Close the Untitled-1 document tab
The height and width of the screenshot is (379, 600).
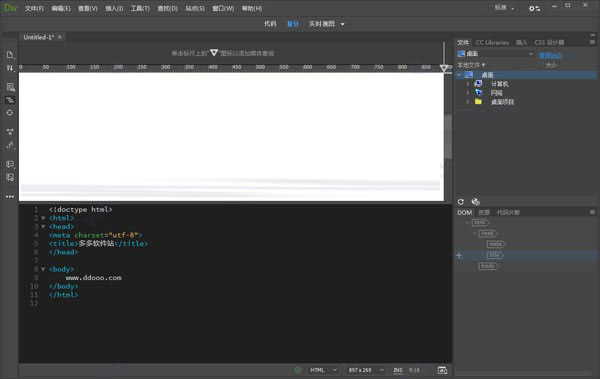(x=60, y=37)
